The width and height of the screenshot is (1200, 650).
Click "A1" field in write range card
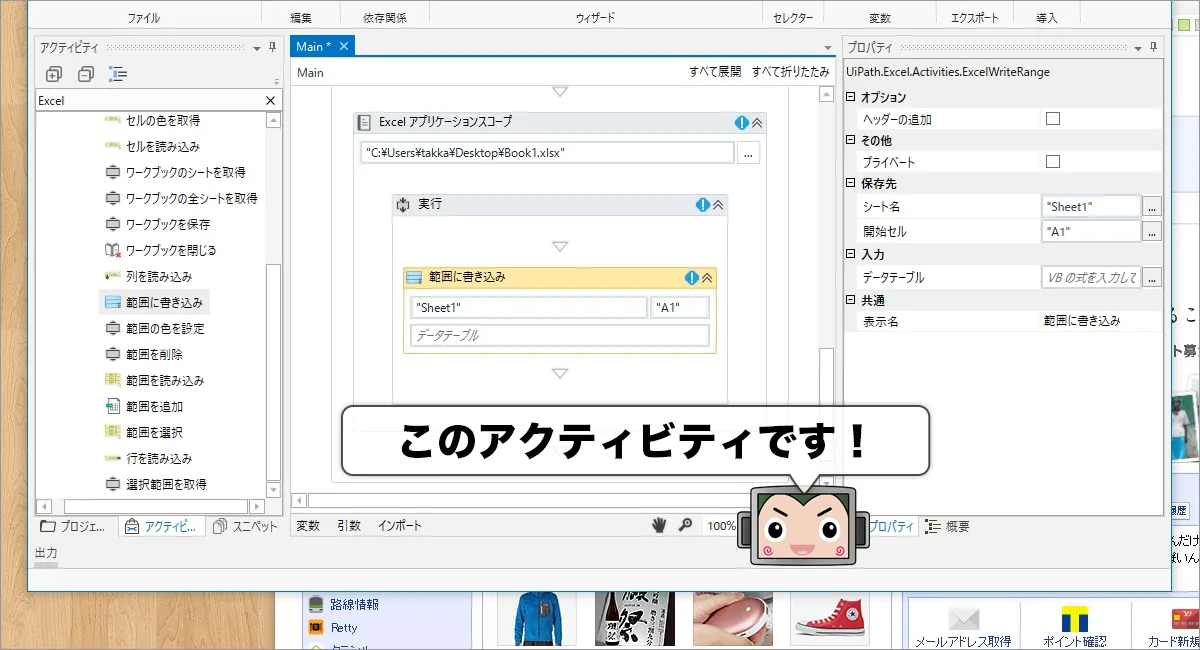point(680,308)
